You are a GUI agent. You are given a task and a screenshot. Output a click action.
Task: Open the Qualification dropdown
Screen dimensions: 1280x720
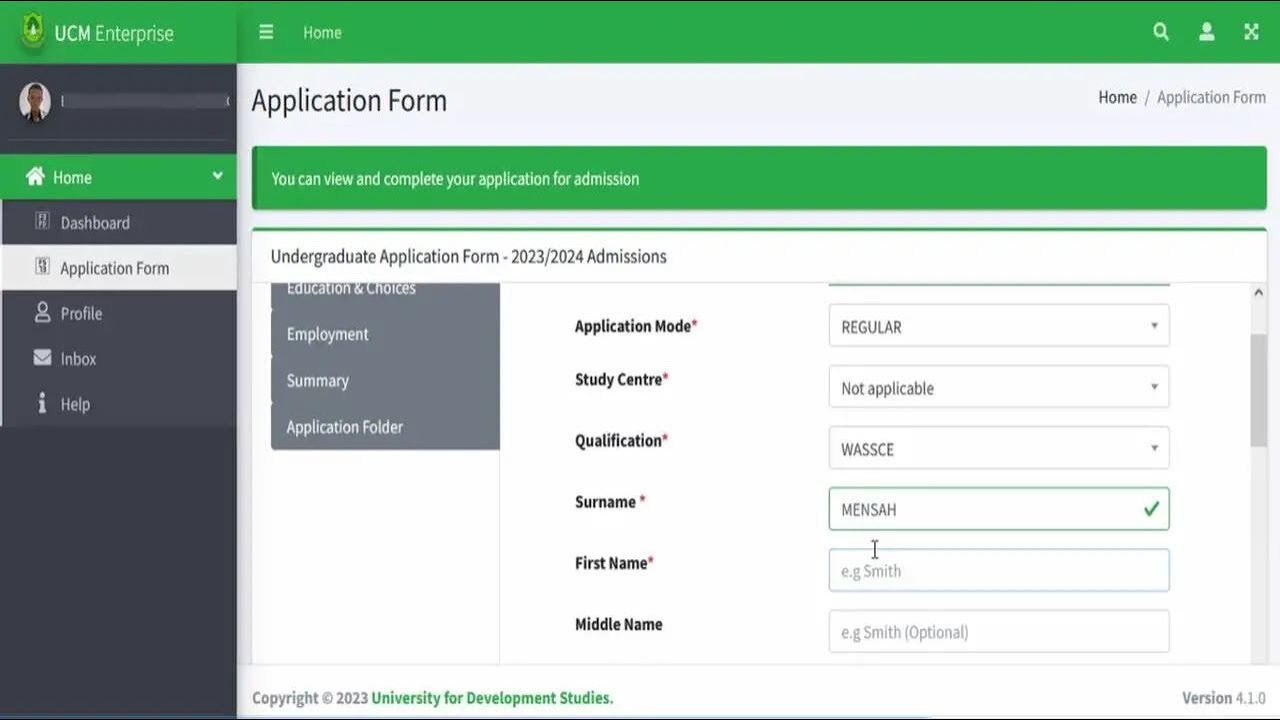[999, 448]
